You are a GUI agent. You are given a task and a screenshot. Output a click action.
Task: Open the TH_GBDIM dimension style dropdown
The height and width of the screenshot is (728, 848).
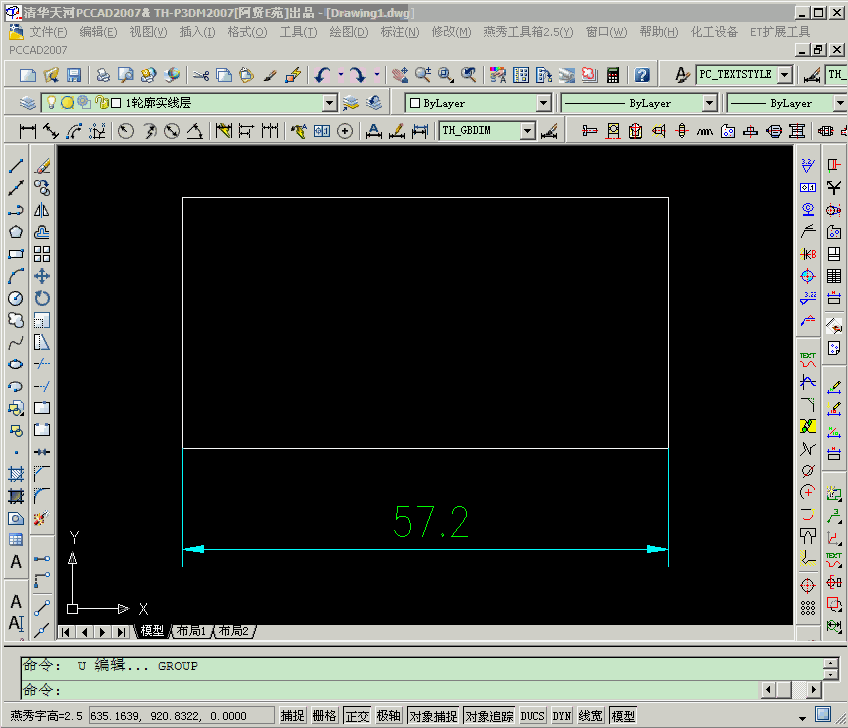528,130
